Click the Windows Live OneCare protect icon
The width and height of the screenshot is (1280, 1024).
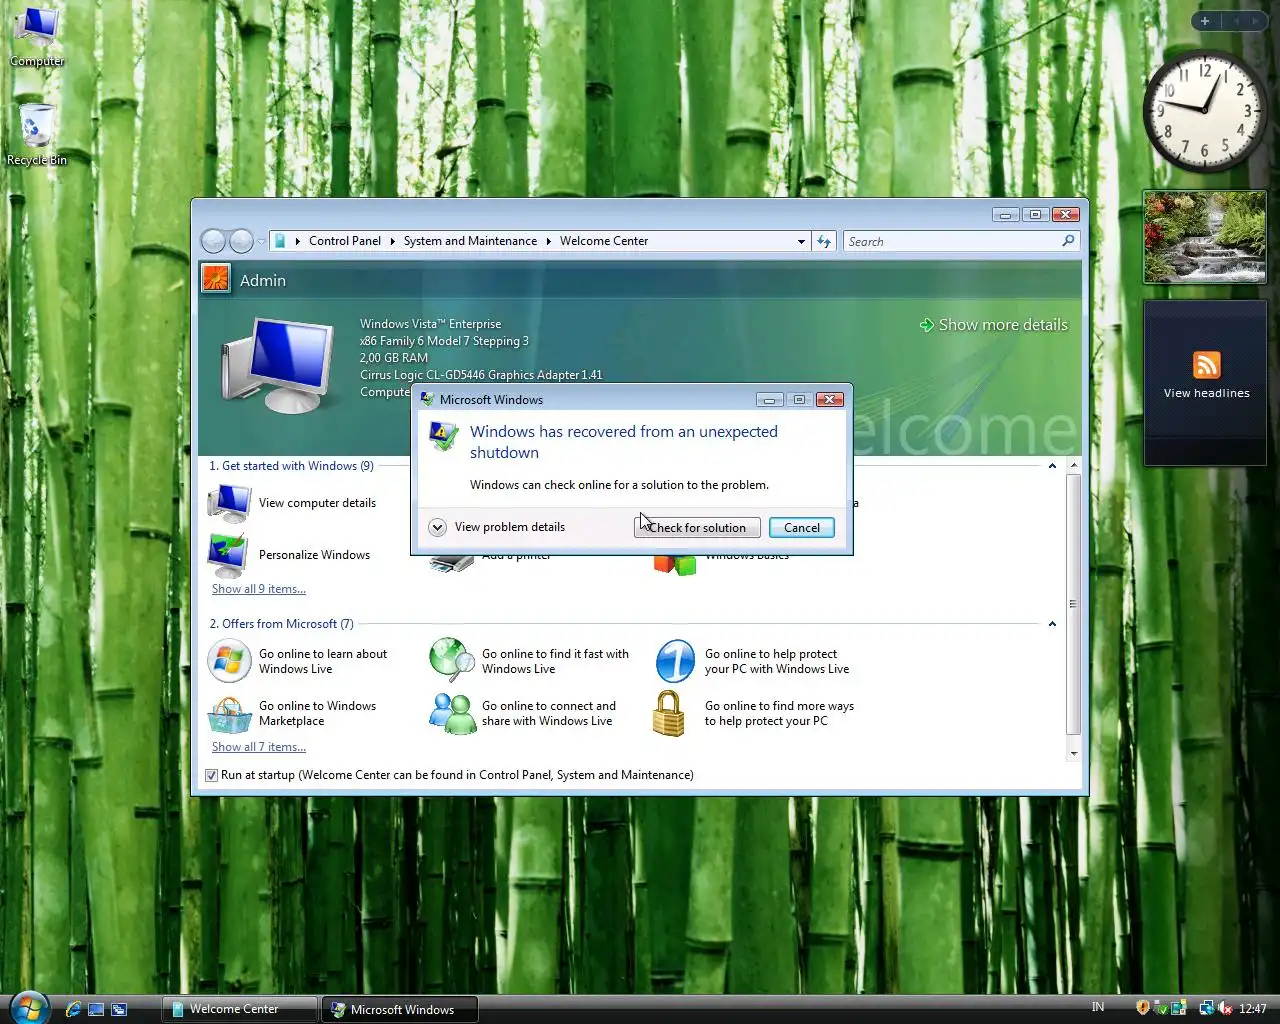(x=675, y=661)
